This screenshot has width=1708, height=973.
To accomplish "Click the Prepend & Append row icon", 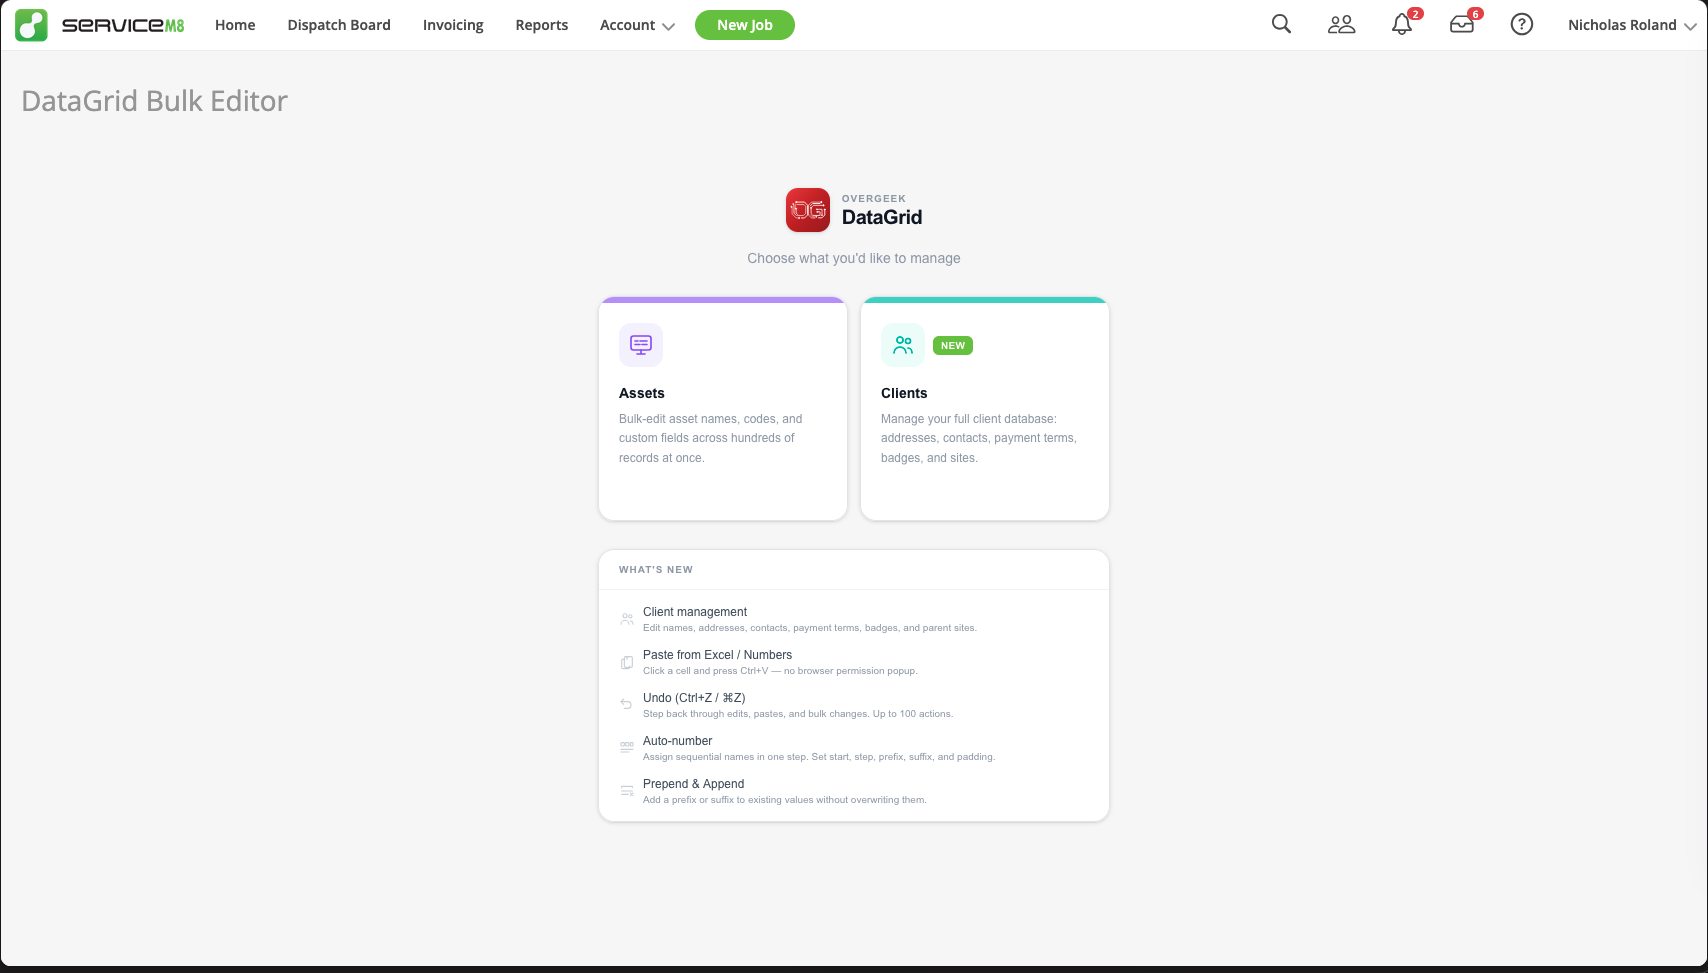I will [x=627, y=790].
